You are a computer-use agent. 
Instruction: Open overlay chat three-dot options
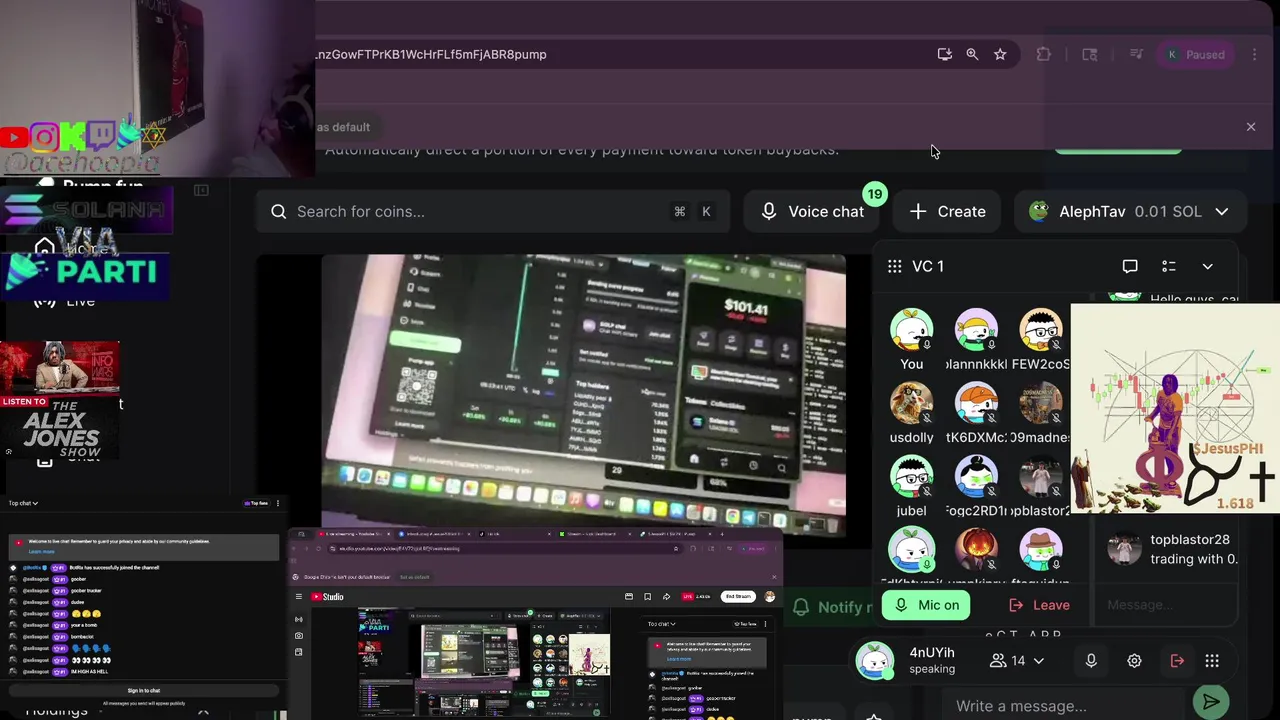pos(278,503)
